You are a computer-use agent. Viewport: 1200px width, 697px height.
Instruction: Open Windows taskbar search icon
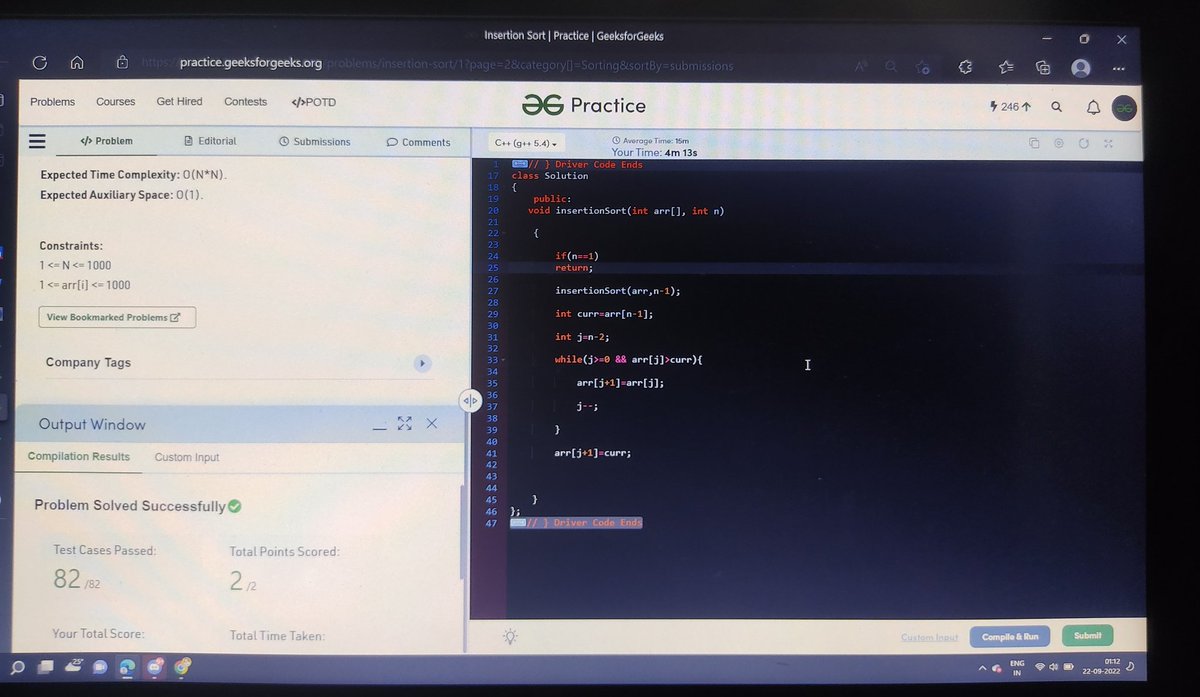point(18,665)
